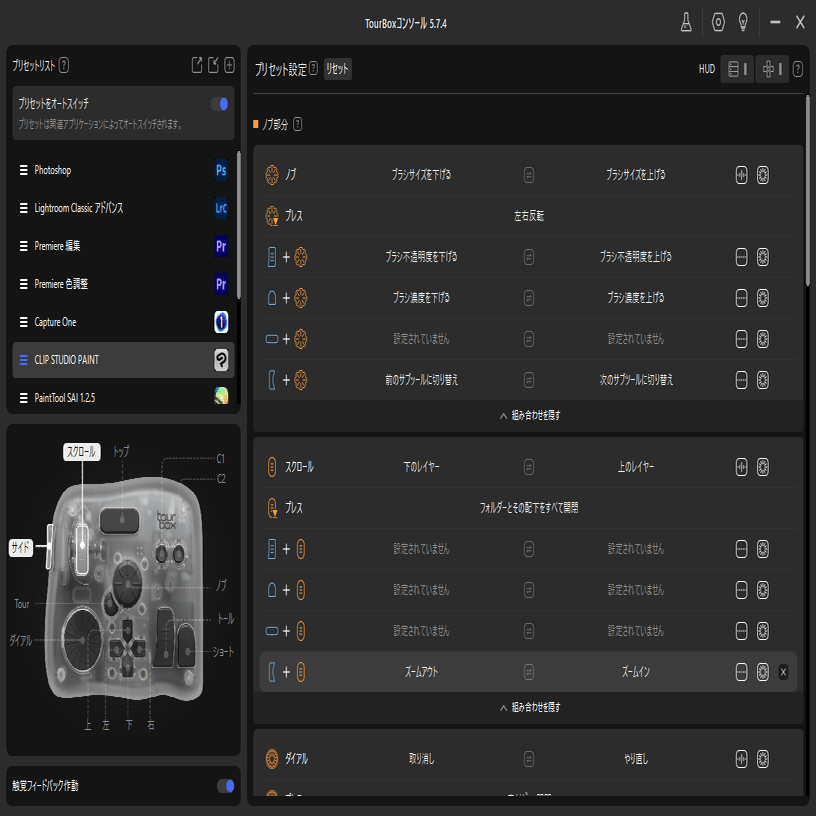Select Lightroom Classic アドバンス preset

(x=123, y=208)
